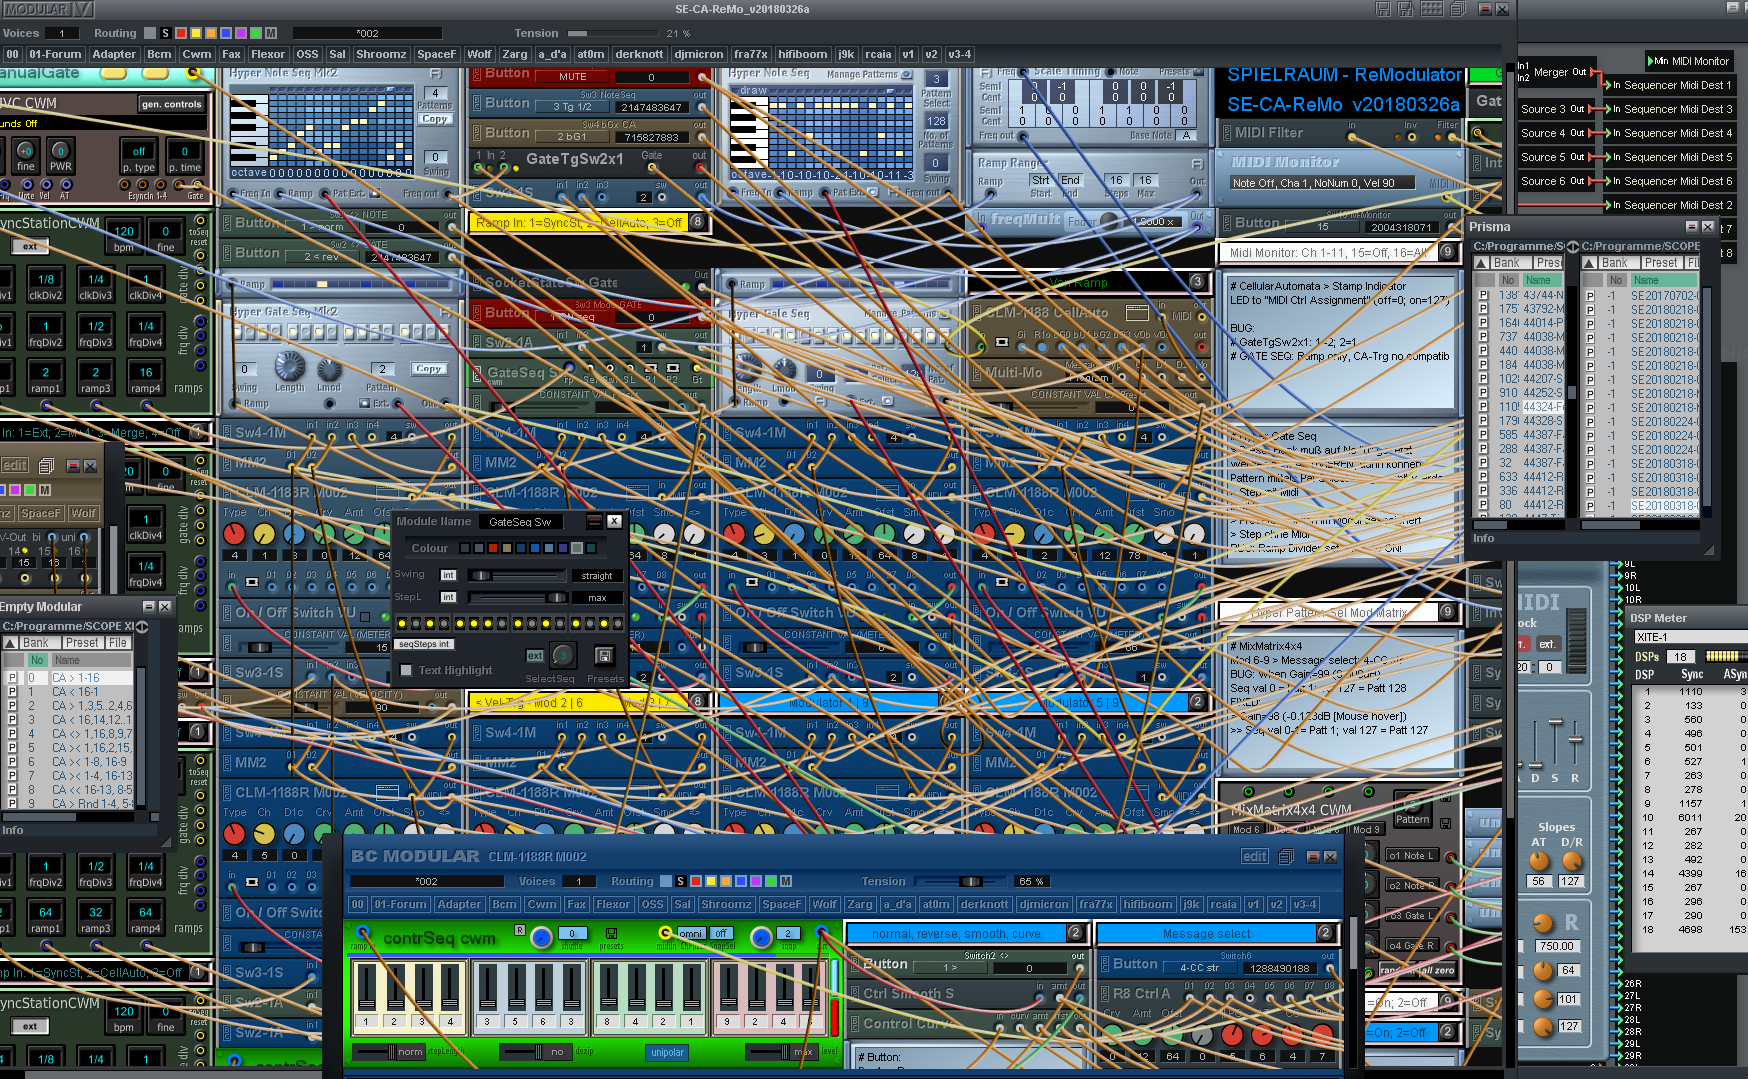The image size is (1748, 1079).
Task: Minimize the GateSeq Sw module popup
Action: coord(594,521)
